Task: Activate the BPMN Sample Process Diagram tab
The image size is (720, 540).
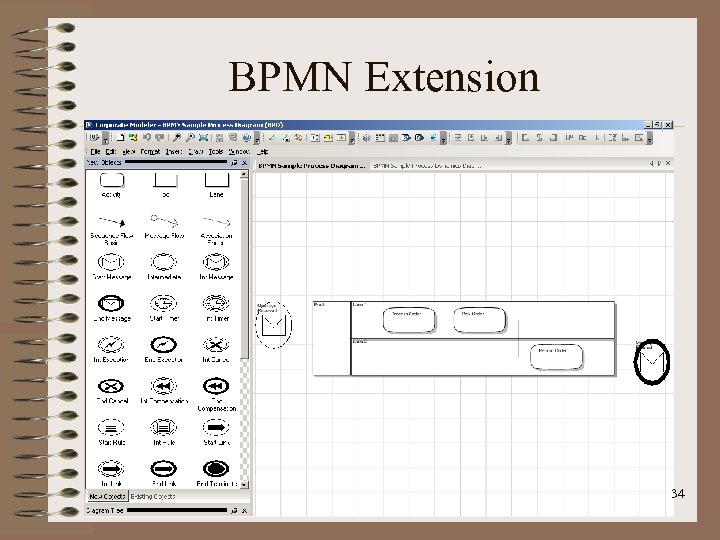Action: pos(311,165)
